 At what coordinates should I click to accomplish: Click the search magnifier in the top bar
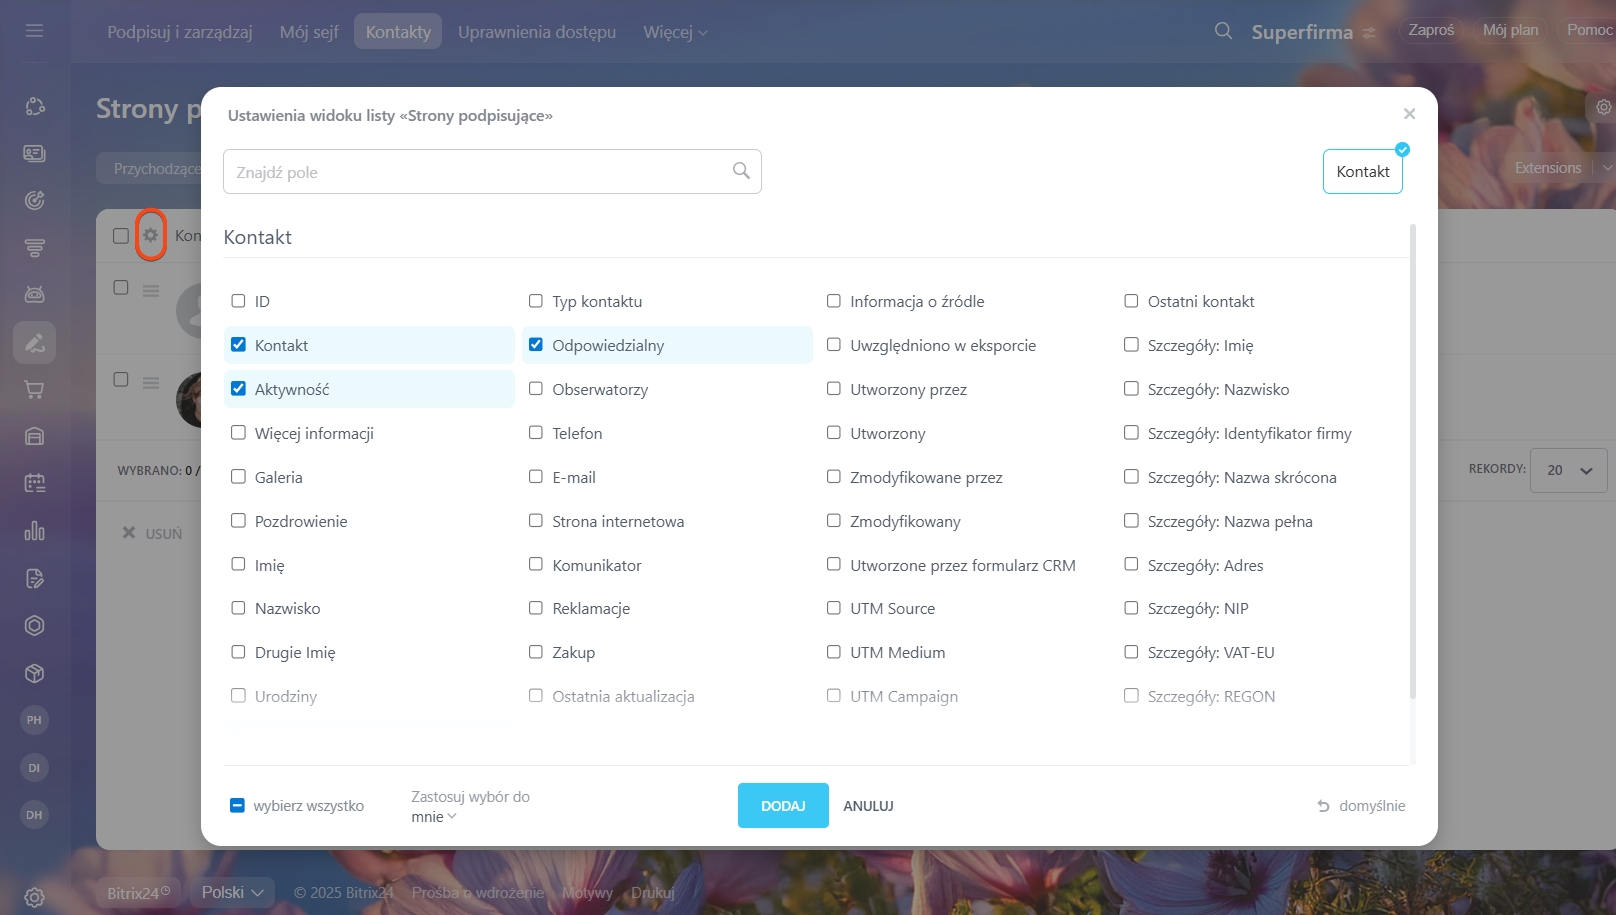click(x=1223, y=31)
